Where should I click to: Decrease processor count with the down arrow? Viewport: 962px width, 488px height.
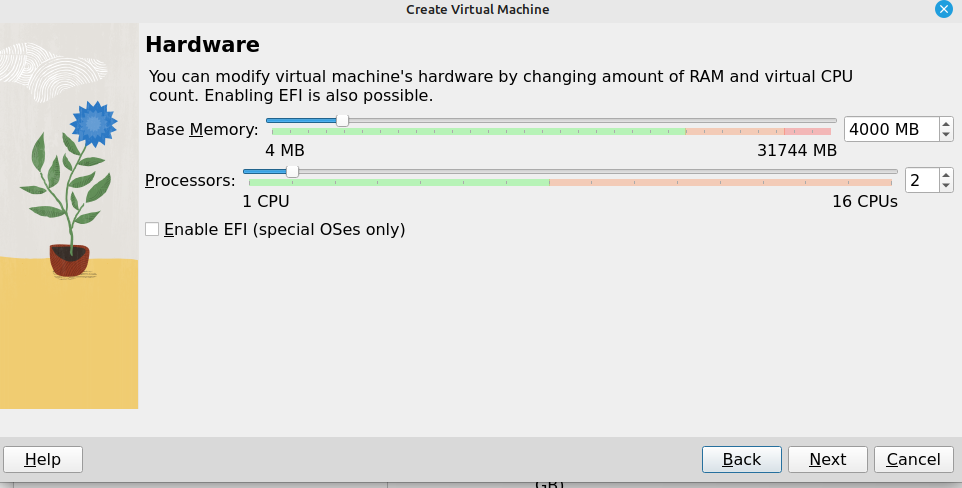[946, 186]
